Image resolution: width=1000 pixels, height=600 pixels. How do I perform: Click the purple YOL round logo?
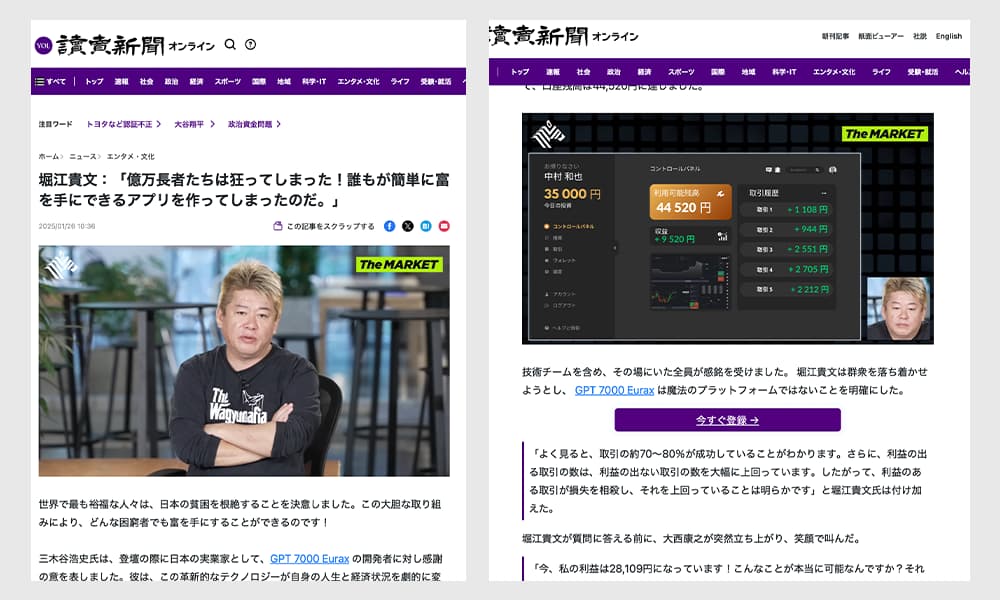point(43,45)
